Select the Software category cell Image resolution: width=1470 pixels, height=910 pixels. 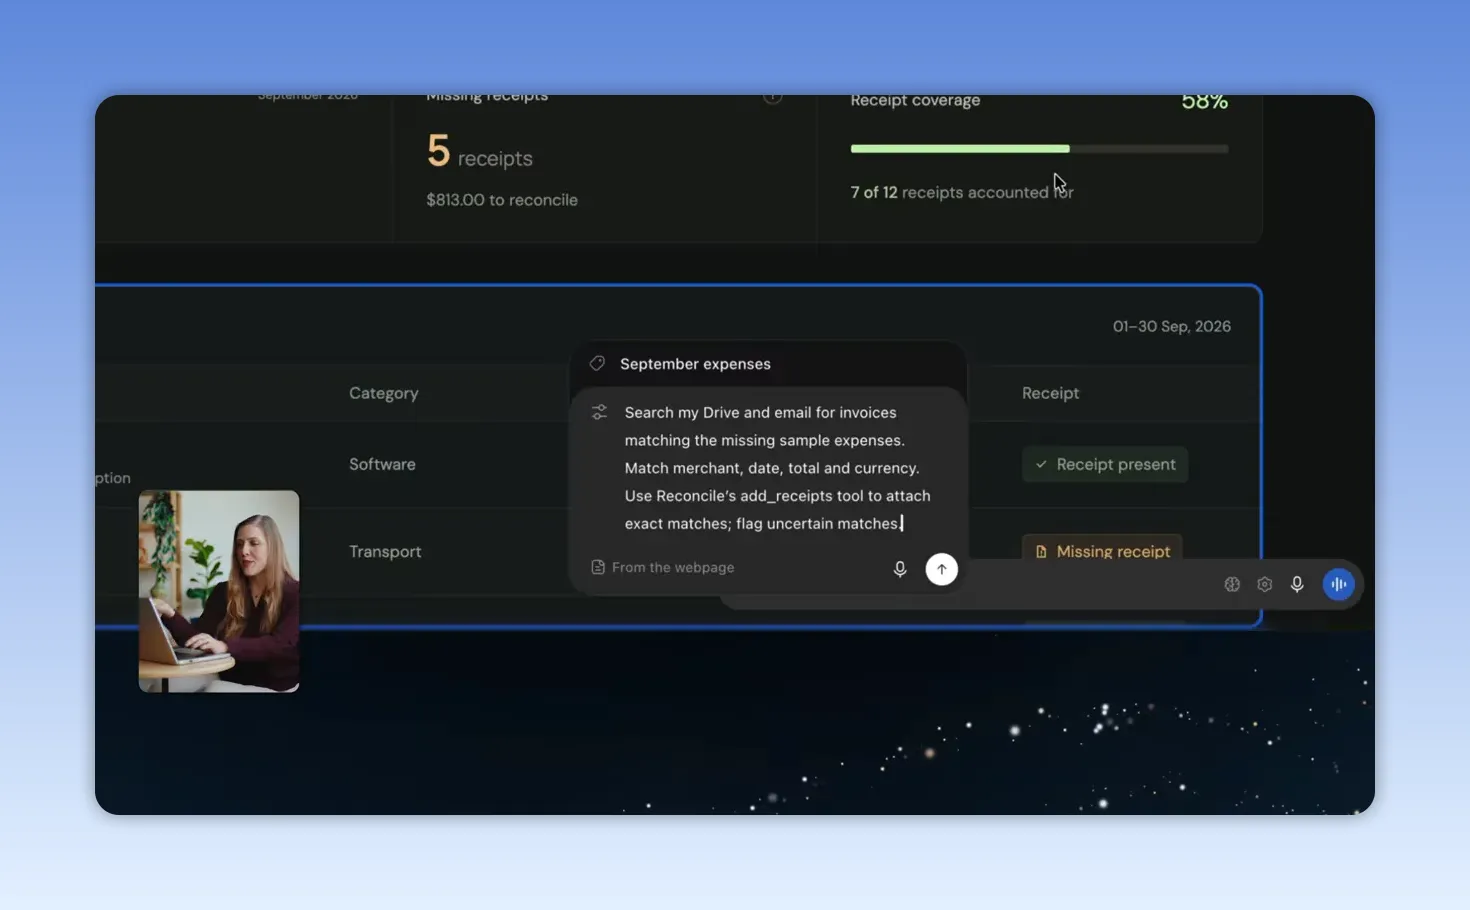(x=382, y=464)
